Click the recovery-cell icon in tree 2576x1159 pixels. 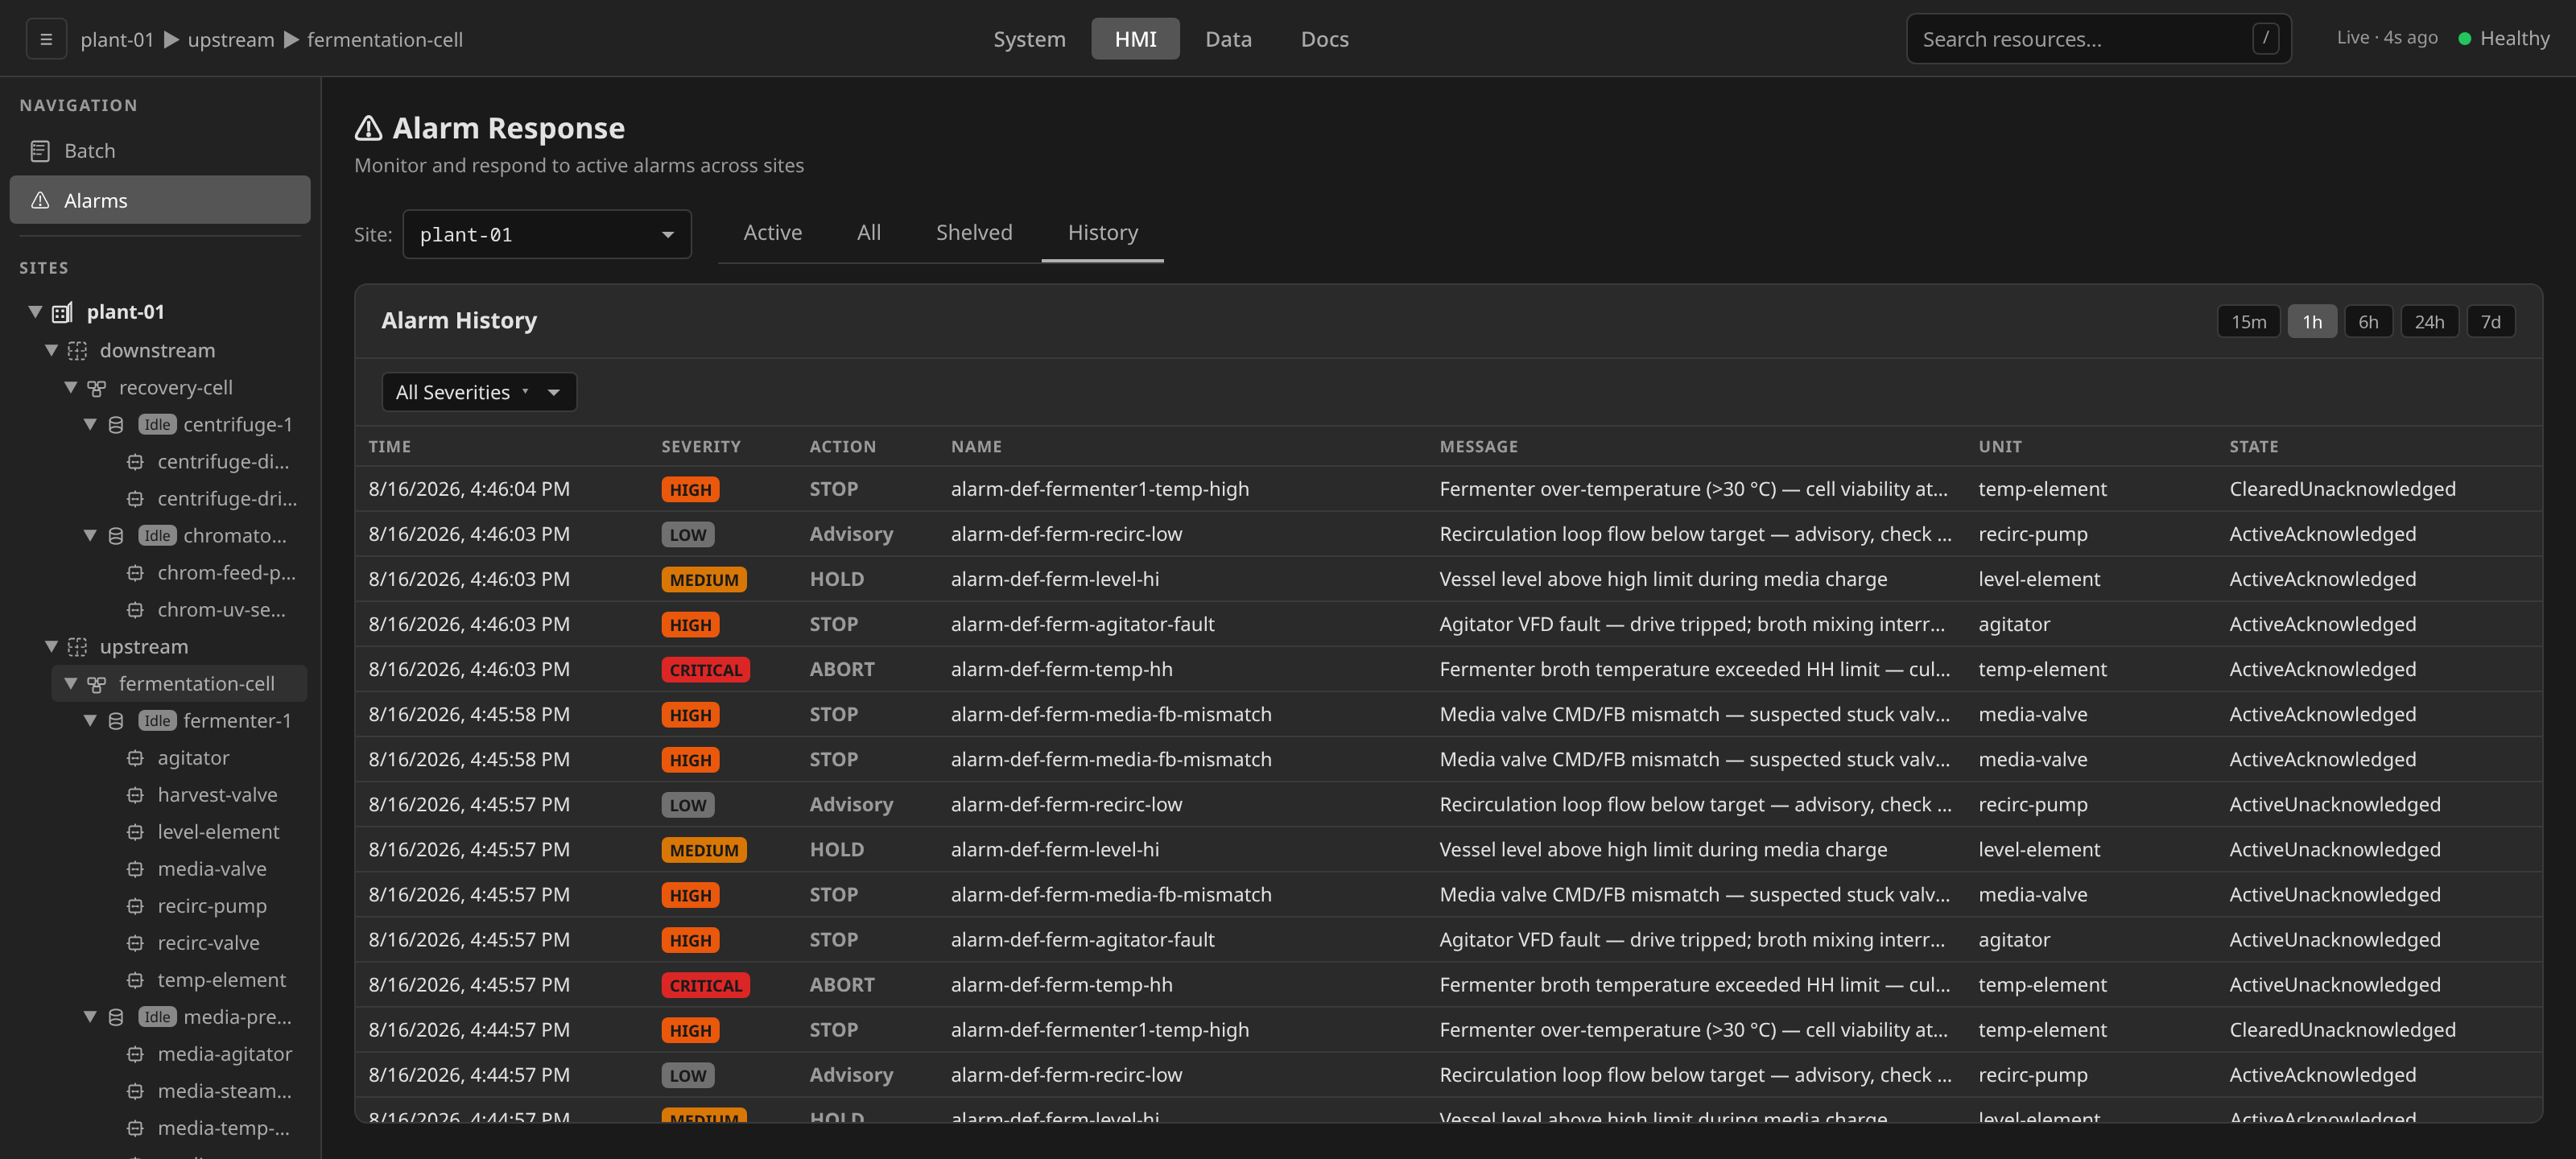96,387
